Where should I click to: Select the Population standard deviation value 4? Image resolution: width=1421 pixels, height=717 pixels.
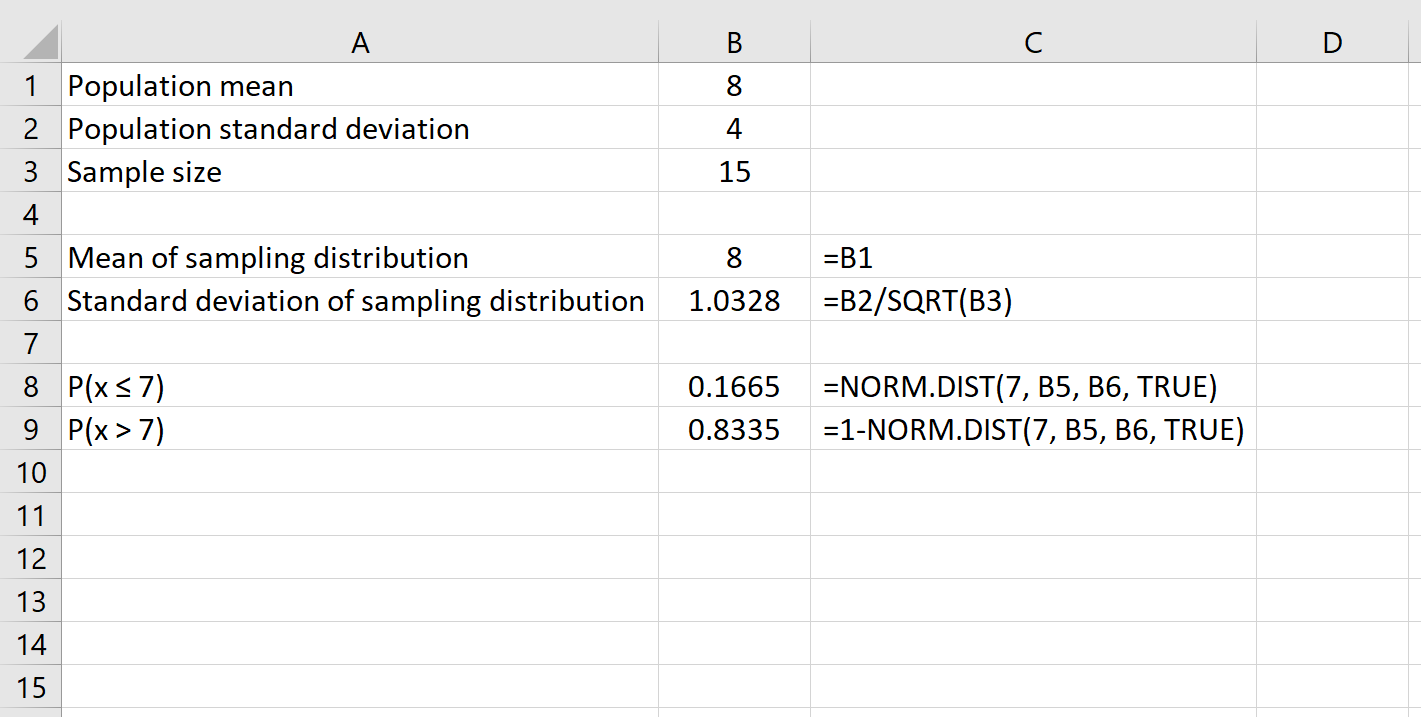[733, 128]
